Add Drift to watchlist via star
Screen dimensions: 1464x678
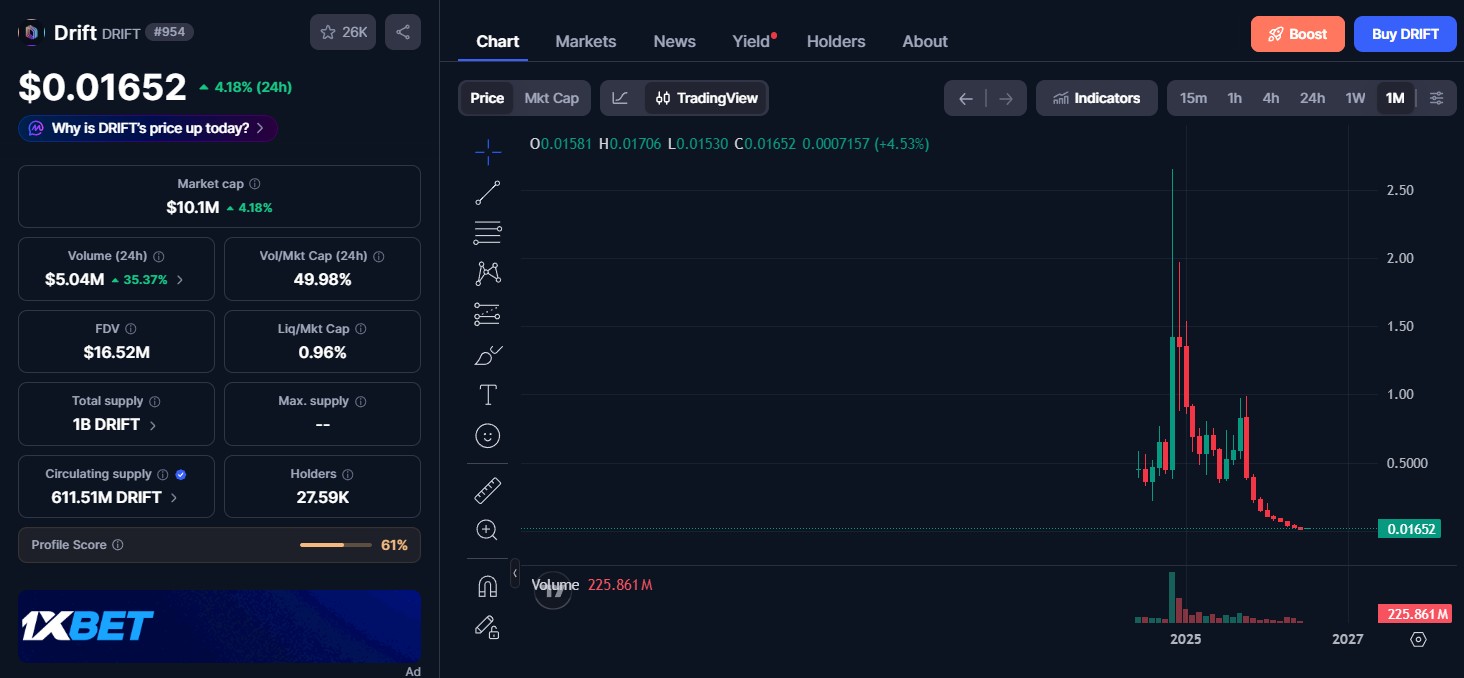click(343, 32)
